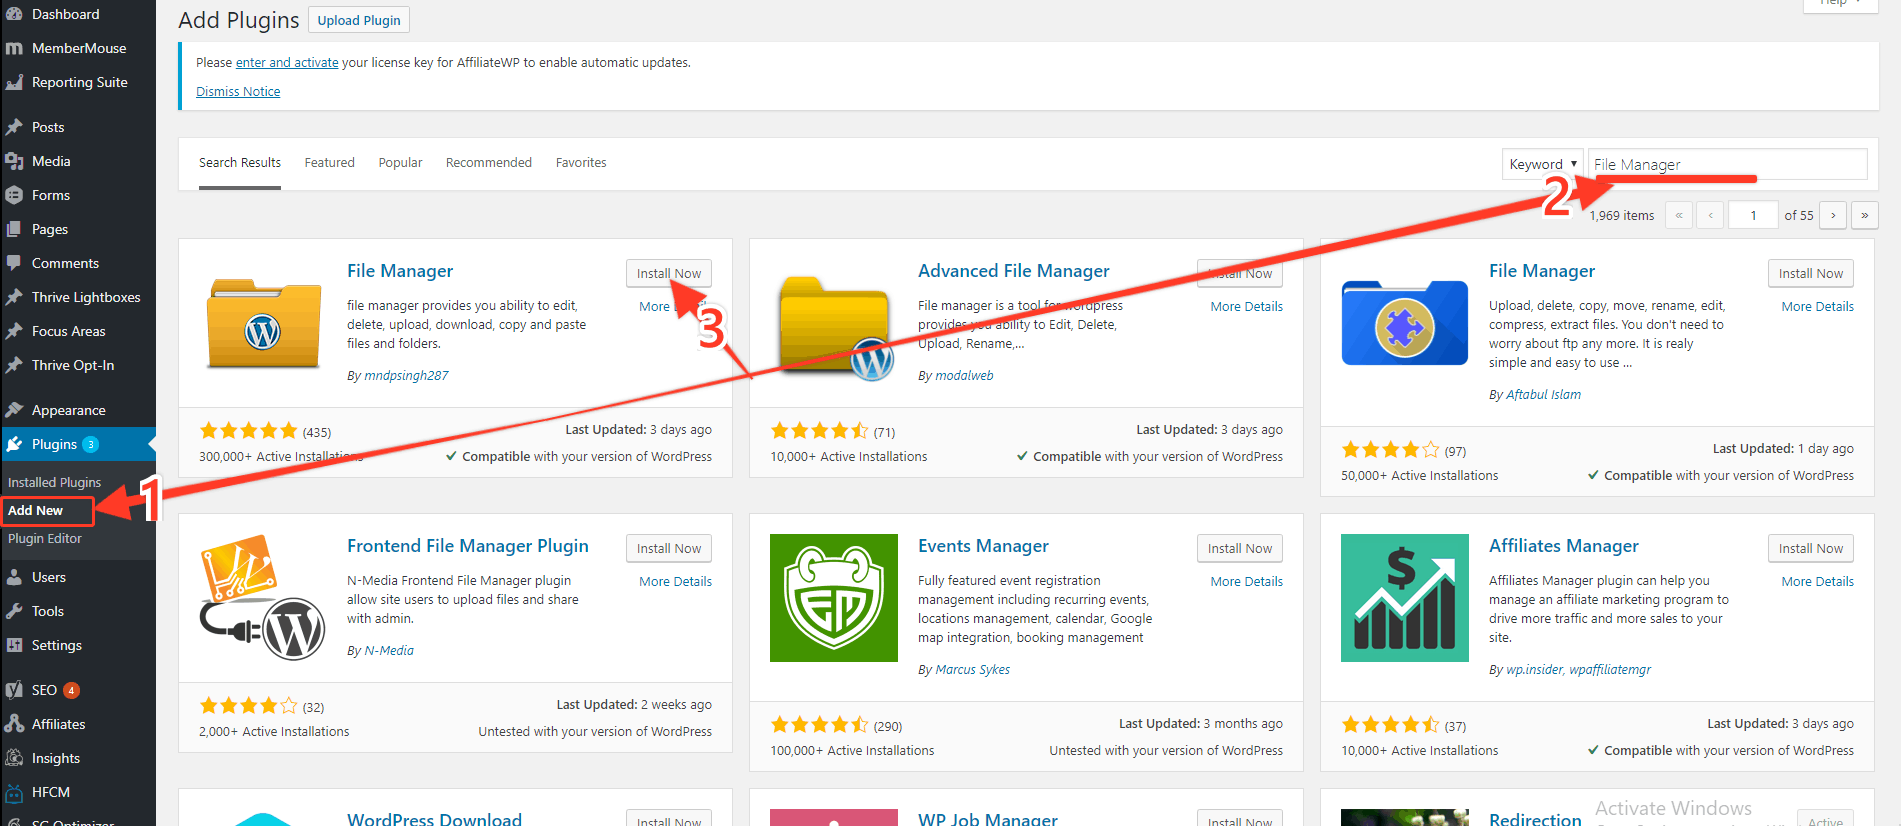
Task: Click the Appearance brush icon
Action: (14, 410)
